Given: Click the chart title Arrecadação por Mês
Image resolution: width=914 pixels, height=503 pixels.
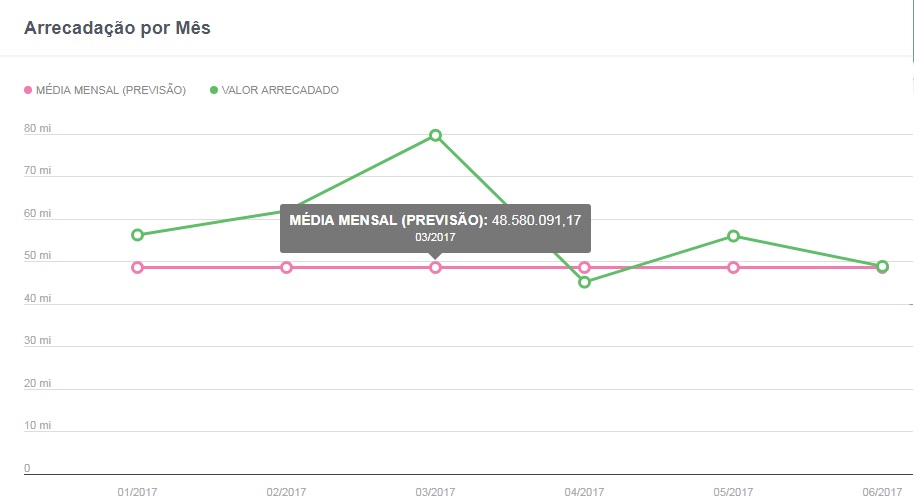Looking at the screenshot, I should click(x=117, y=28).
